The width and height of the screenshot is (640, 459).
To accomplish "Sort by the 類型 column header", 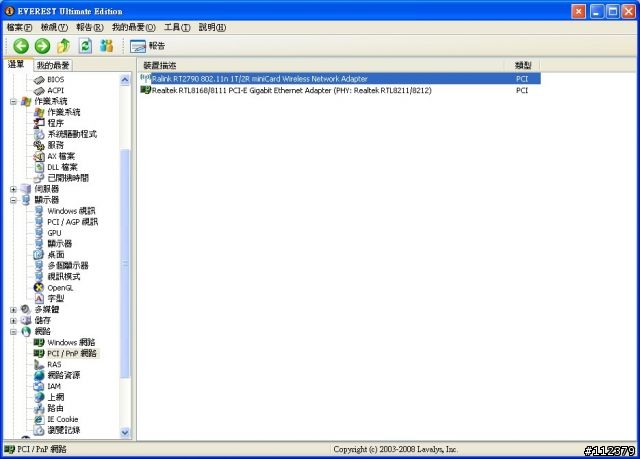I will (x=522, y=65).
